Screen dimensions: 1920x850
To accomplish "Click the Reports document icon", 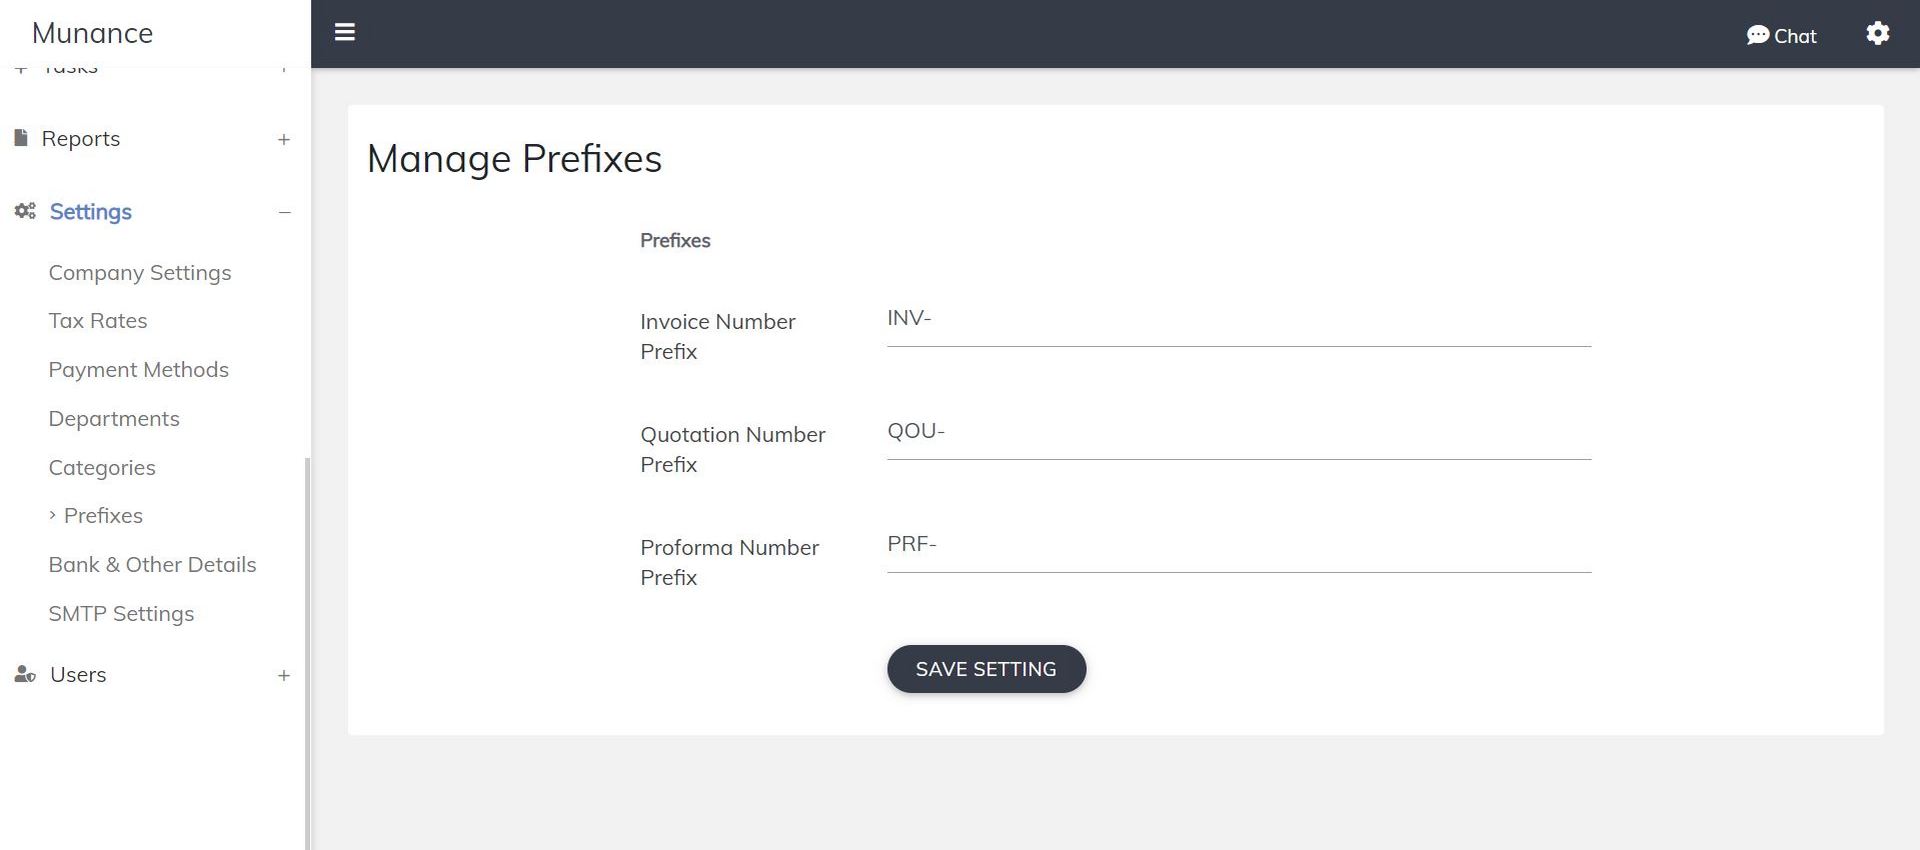I will click(x=21, y=138).
